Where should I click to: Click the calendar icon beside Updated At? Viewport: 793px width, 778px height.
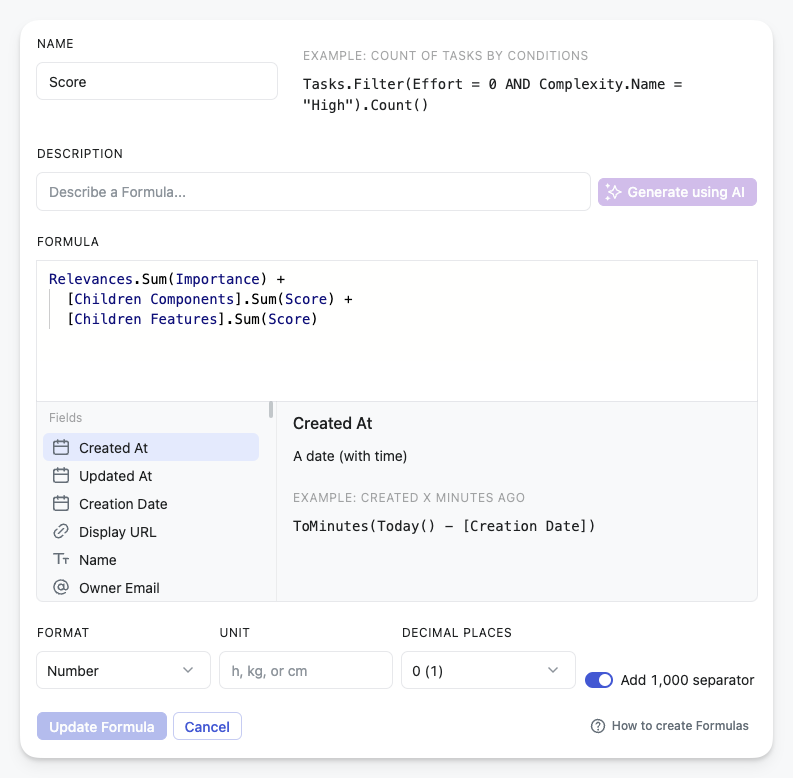[61, 476]
